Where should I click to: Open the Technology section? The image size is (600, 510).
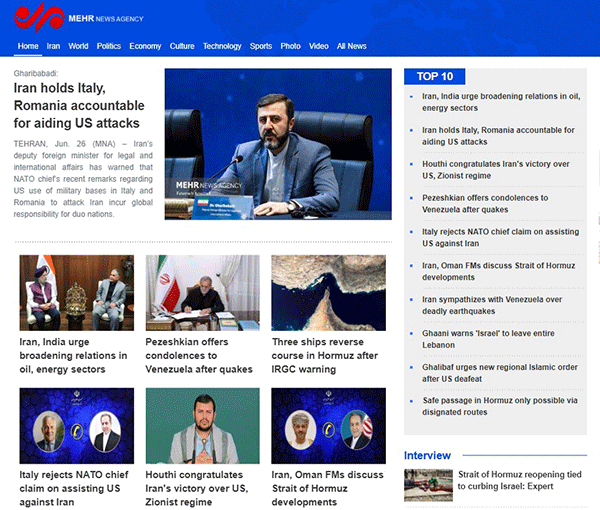pos(222,46)
